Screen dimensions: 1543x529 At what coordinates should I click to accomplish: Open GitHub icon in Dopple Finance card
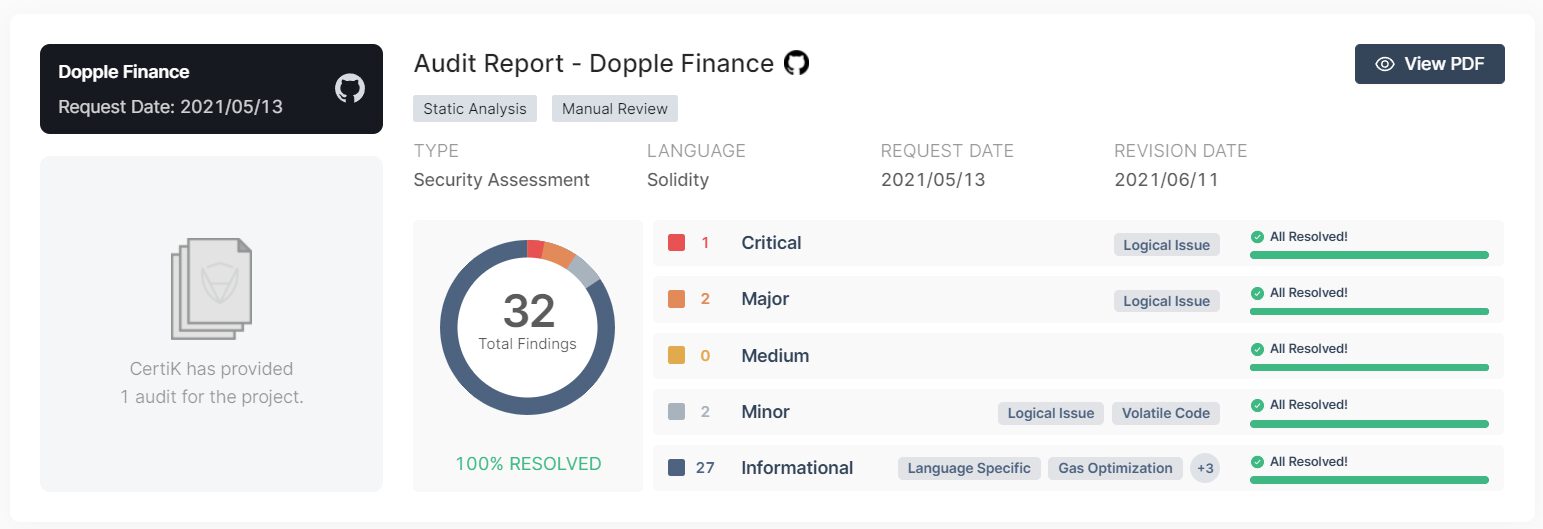click(x=350, y=88)
